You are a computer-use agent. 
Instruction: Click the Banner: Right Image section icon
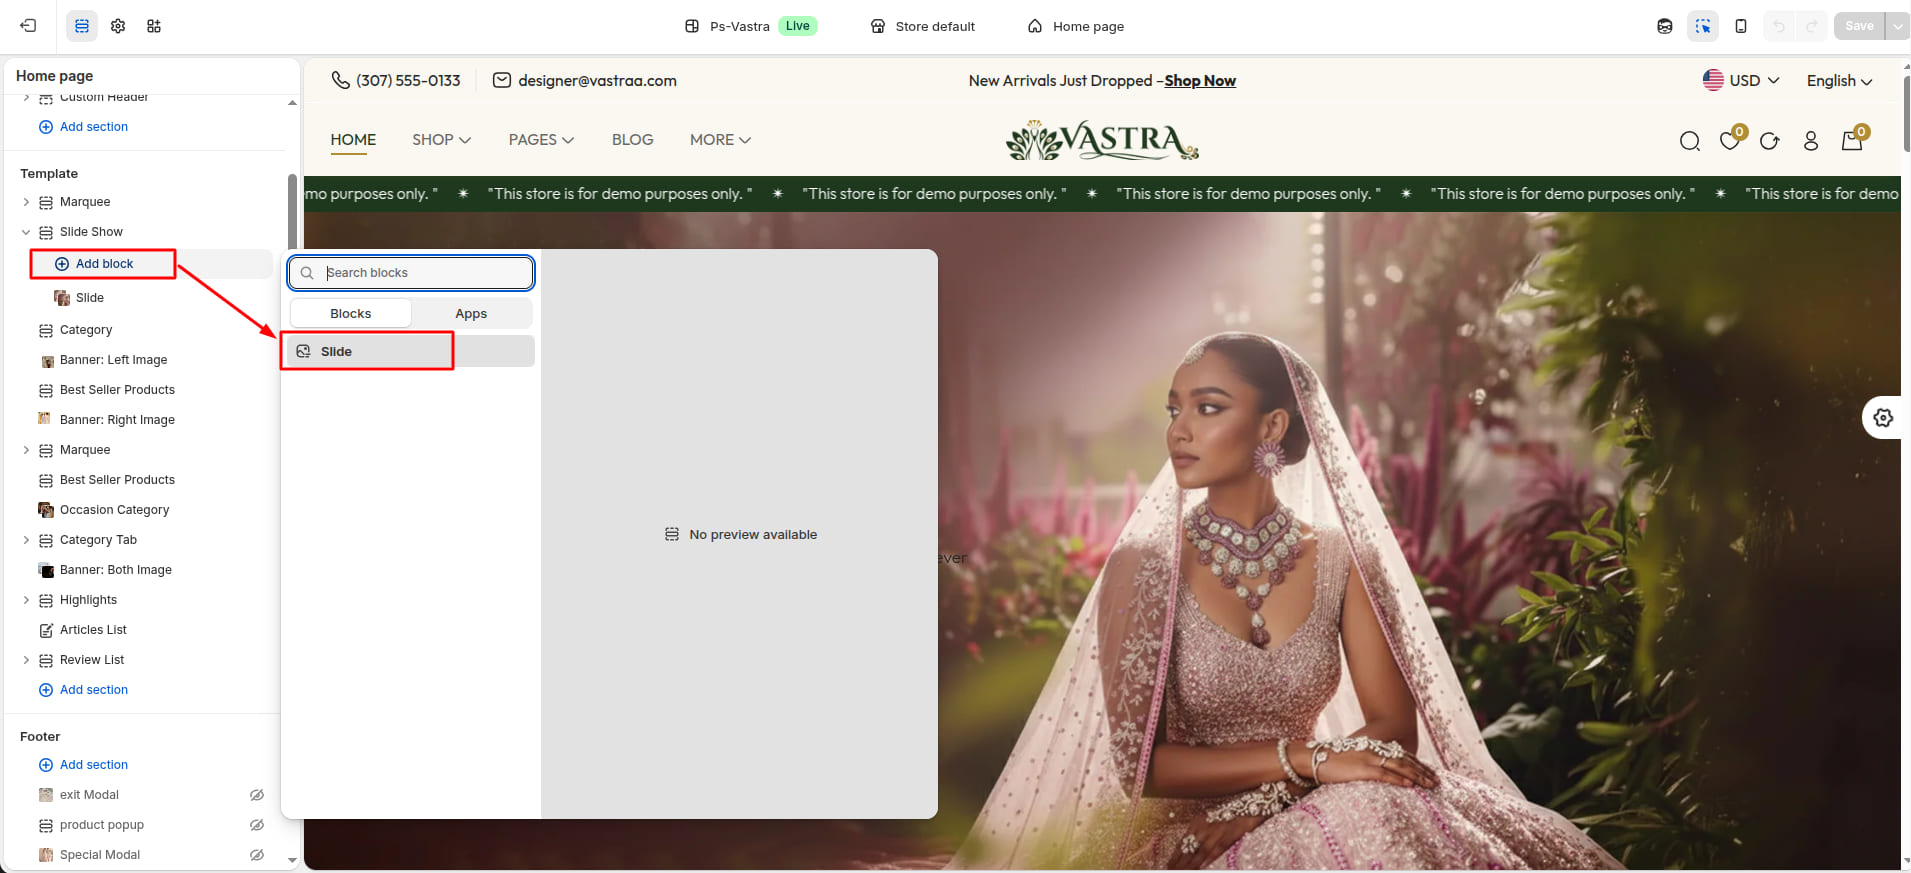pos(45,419)
